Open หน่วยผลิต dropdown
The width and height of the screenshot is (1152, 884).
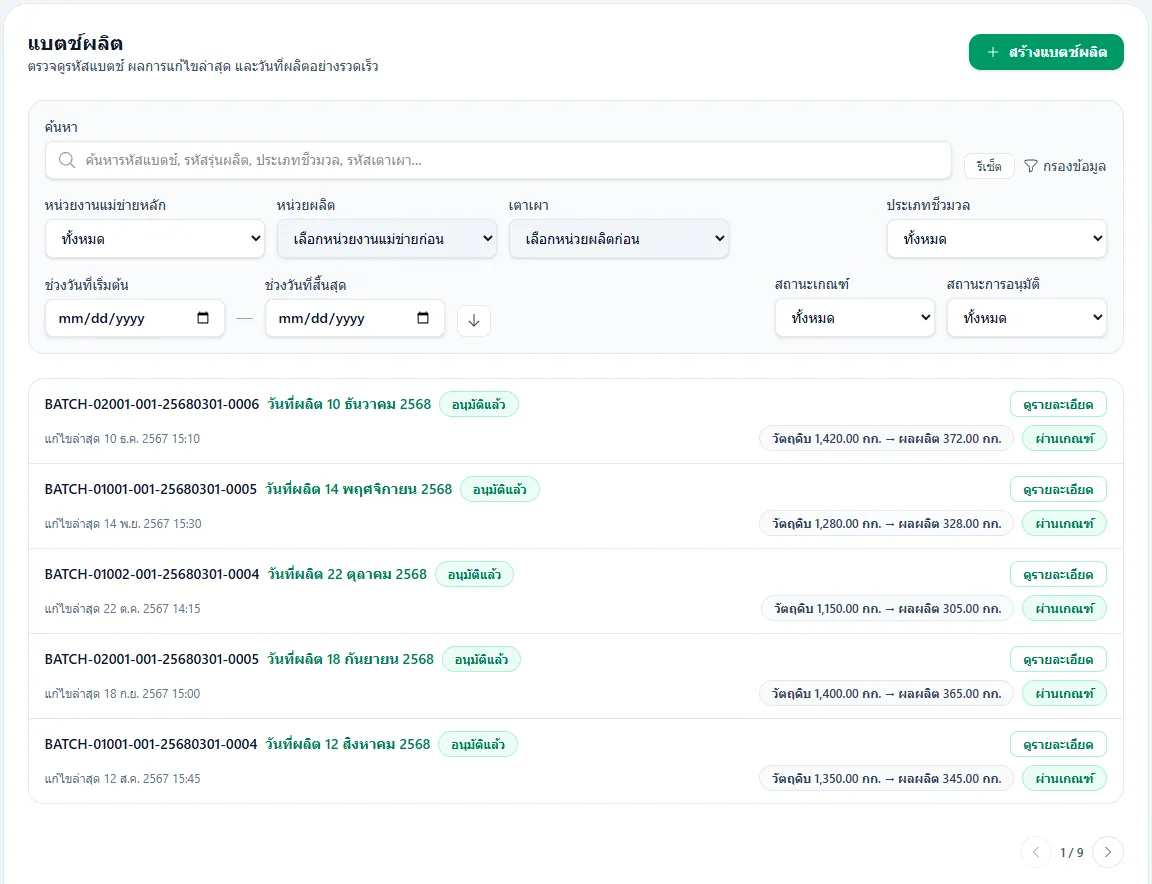(x=386, y=239)
